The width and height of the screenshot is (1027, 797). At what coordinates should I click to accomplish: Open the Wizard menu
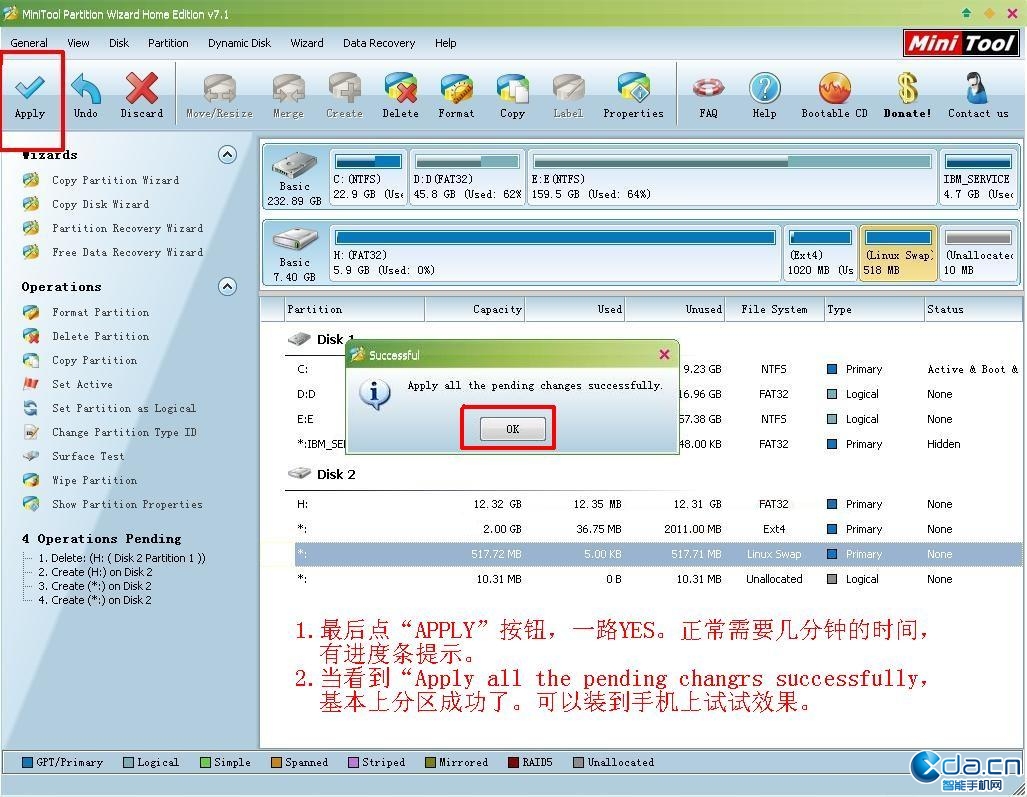click(x=307, y=43)
